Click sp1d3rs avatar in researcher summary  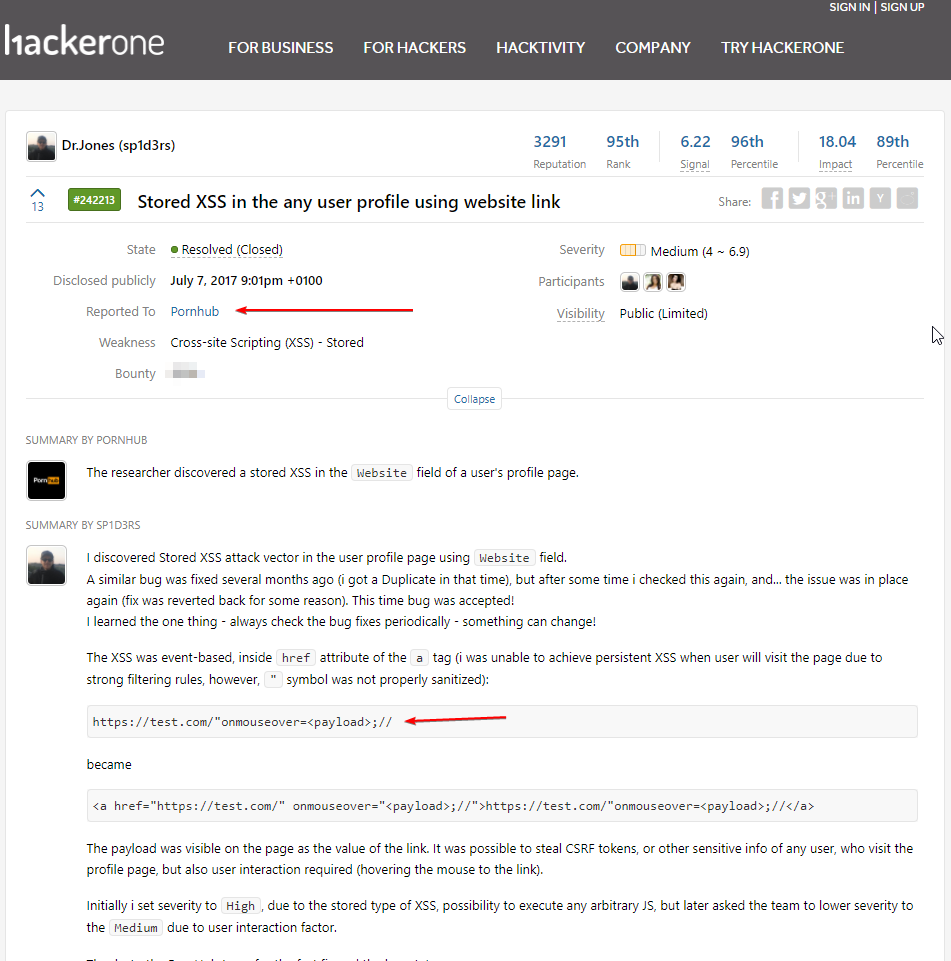point(46,565)
